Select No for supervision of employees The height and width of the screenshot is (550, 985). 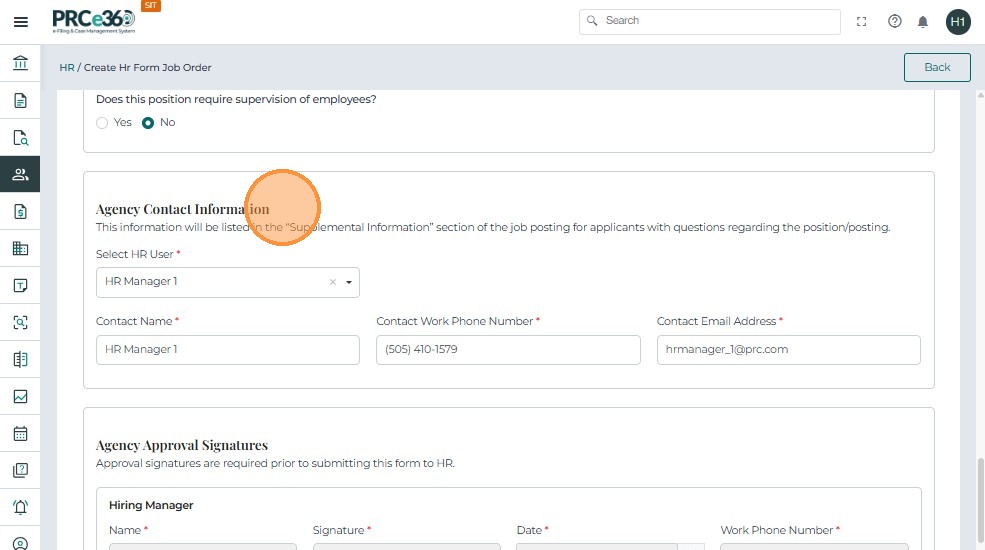click(x=148, y=123)
